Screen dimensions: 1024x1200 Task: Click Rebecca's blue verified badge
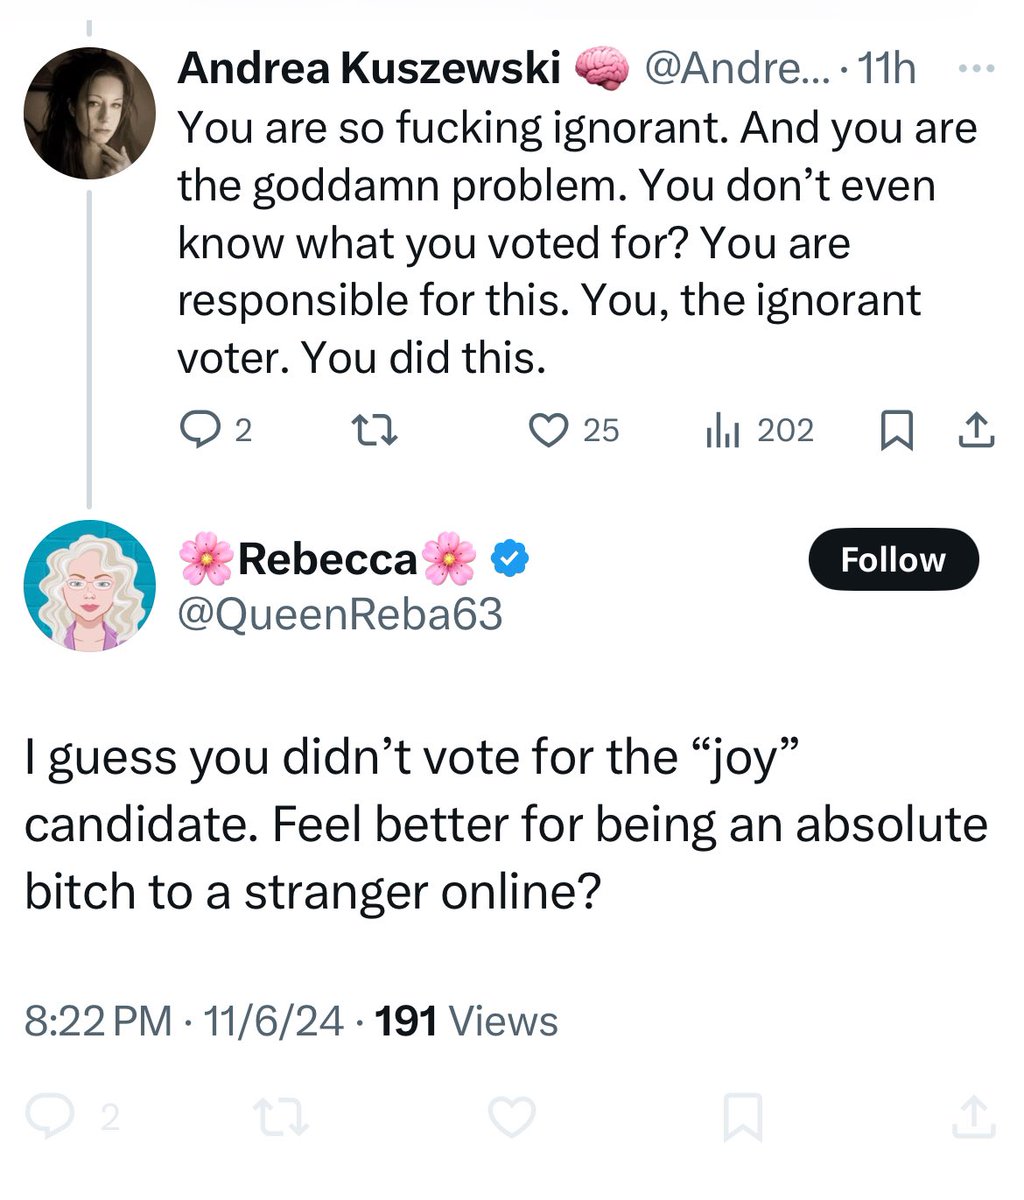[510, 560]
